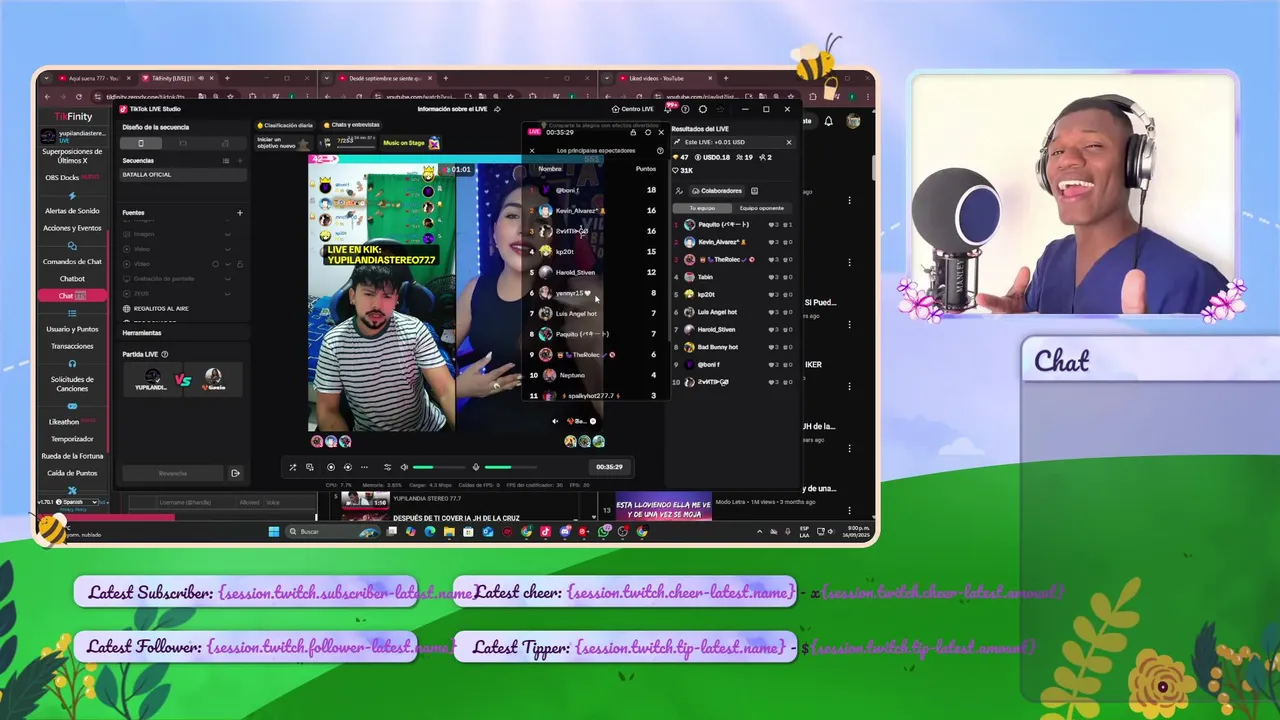Click the record button in bottom toolbar
This screenshot has height=720, width=1280.
tap(331, 467)
